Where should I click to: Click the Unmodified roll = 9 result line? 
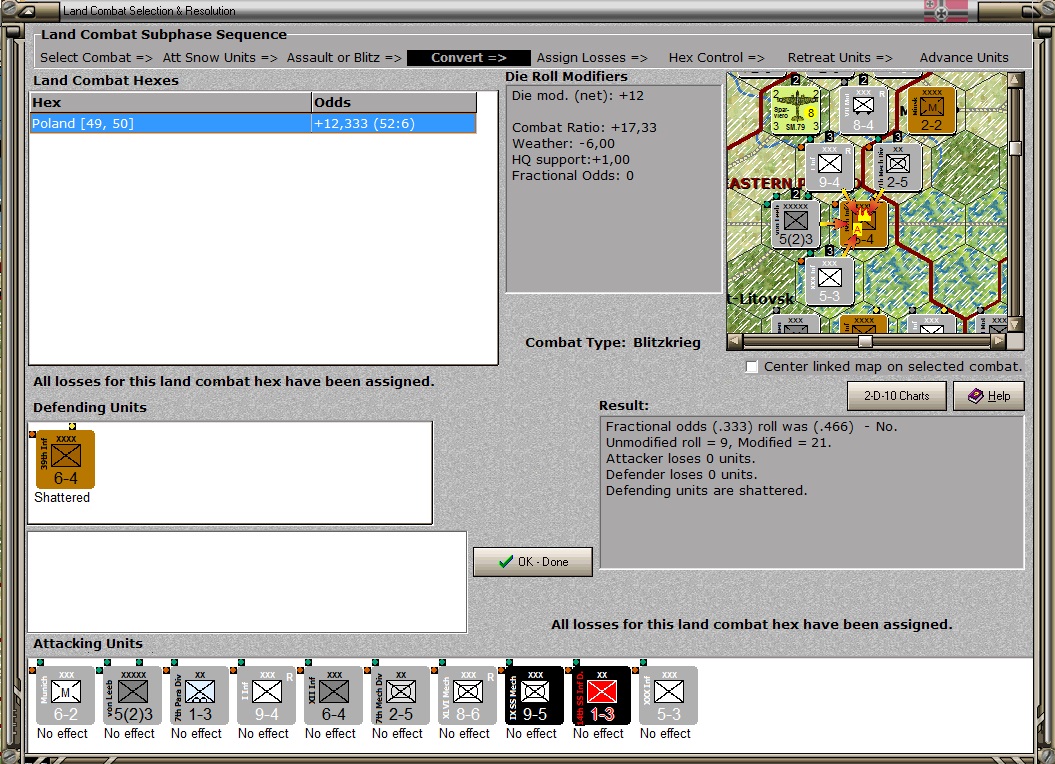click(719, 443)
